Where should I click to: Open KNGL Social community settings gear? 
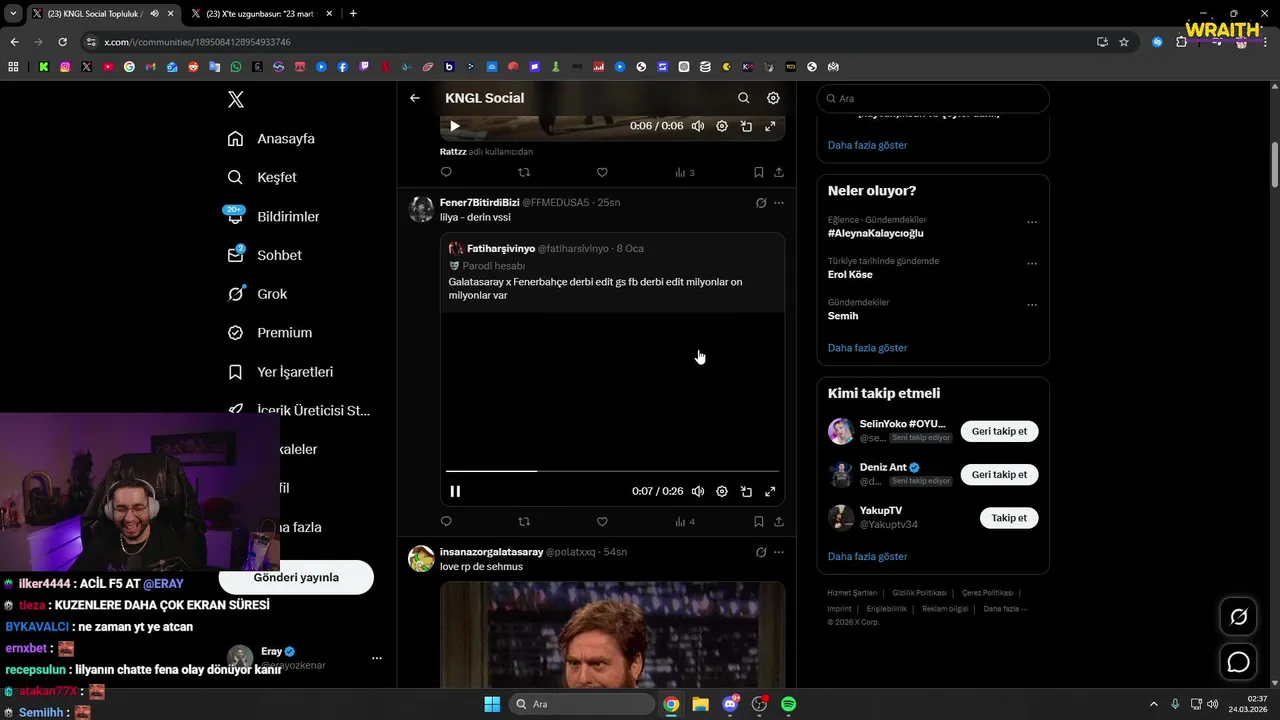773,98
